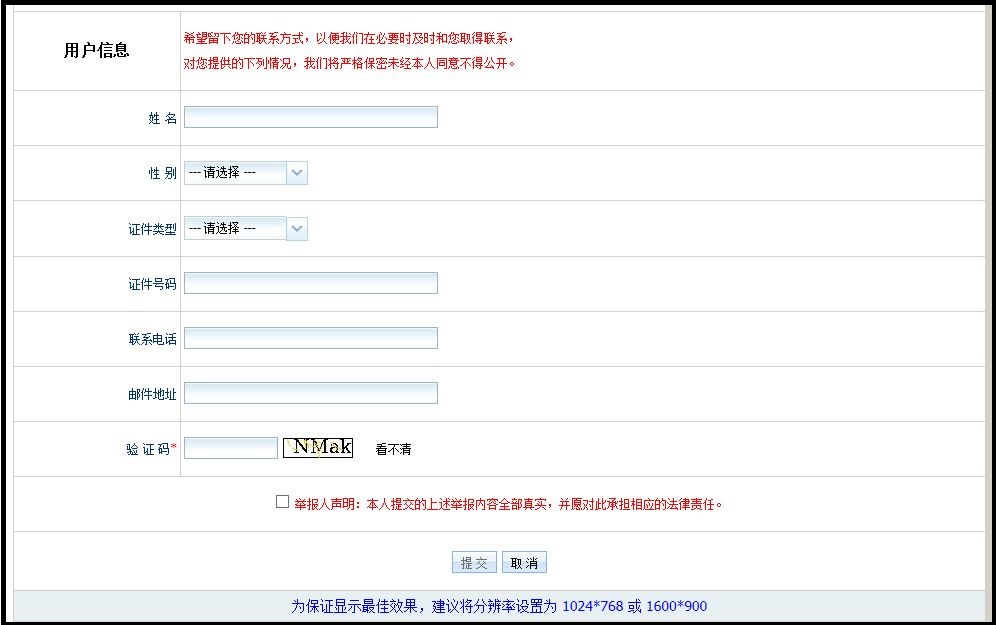Click the 姓名 name input field

(x=310, y=116)
